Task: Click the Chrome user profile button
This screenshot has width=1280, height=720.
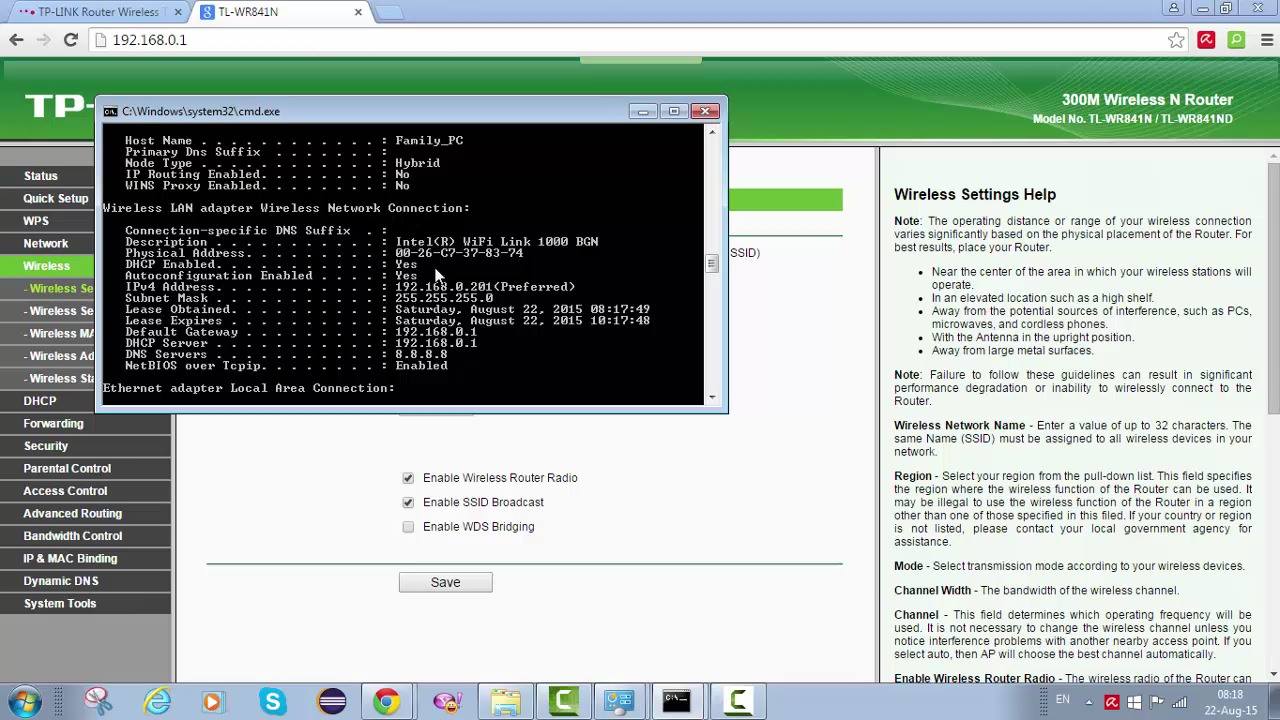Action: (1174, 9)
